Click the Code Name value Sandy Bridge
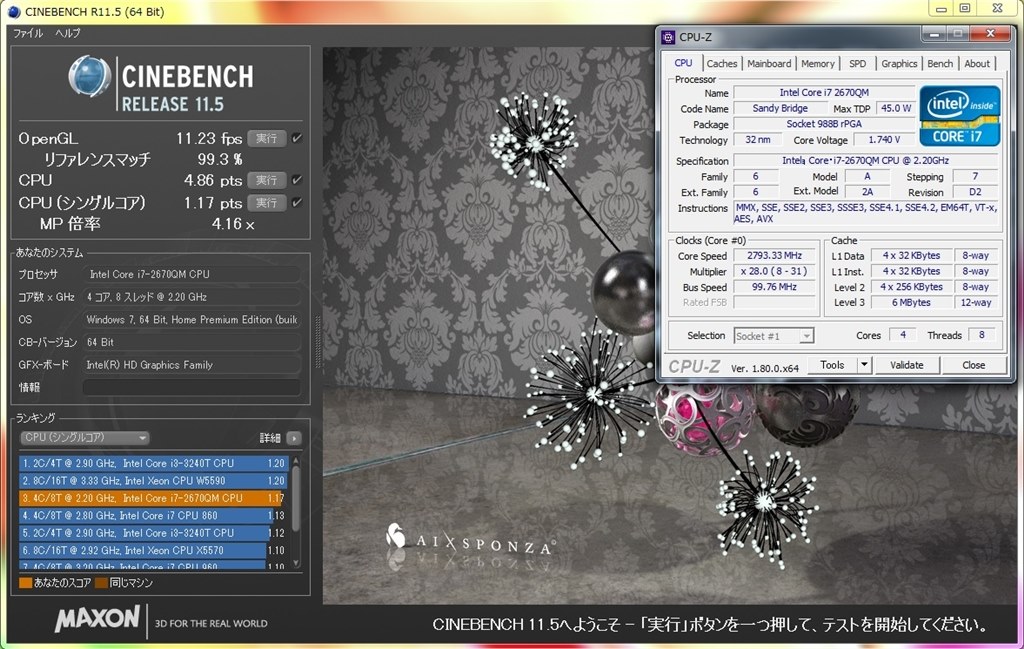This screenshot has width=1024, height=649. point(780,108)
